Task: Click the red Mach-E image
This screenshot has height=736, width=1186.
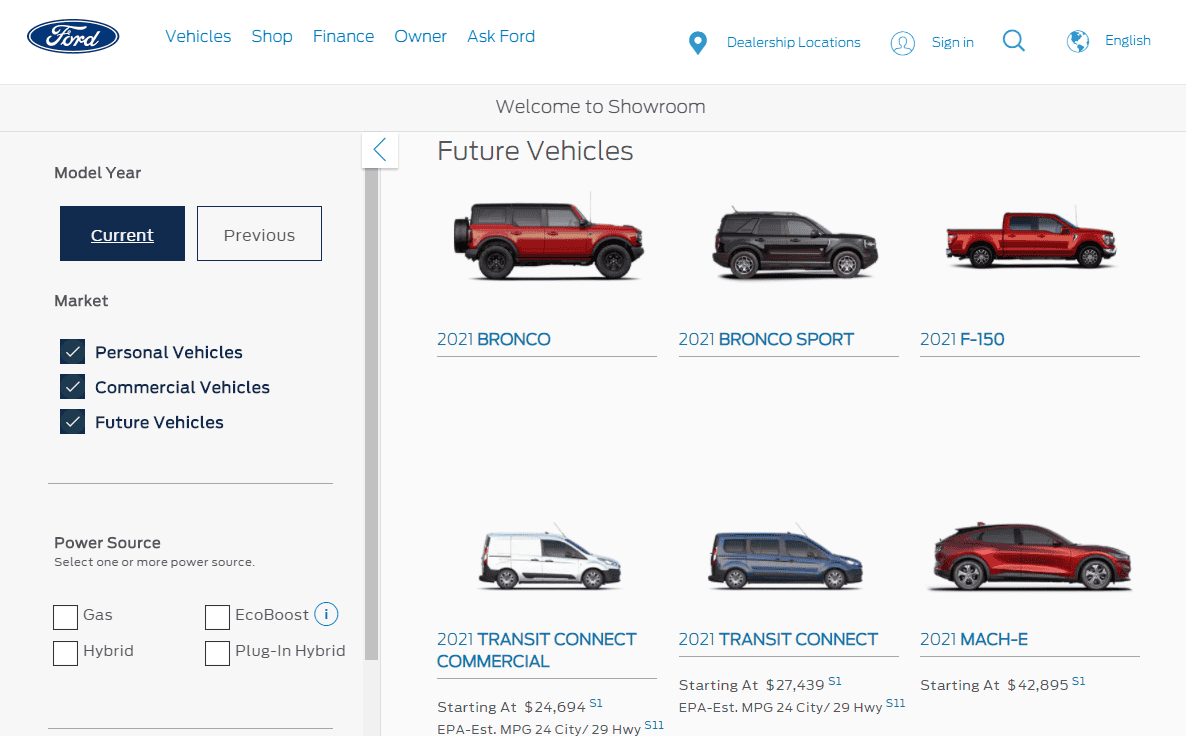Action: coord(1030,557)
